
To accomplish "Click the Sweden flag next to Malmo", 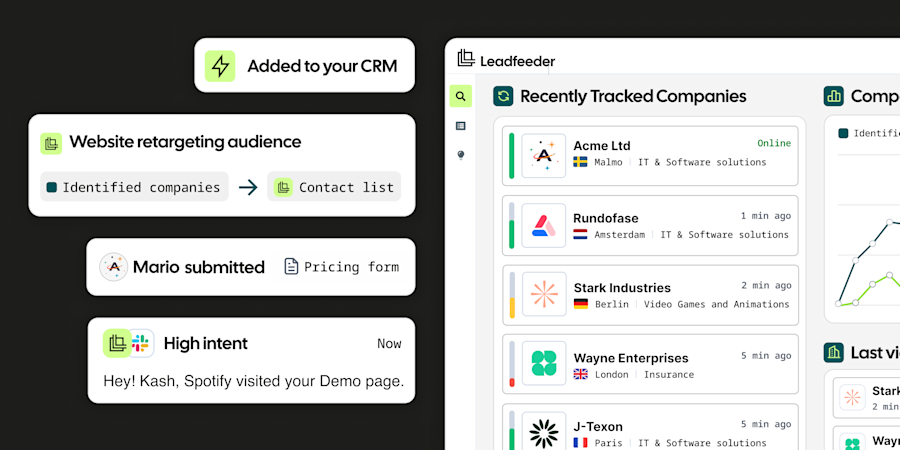I will point(580,162).
